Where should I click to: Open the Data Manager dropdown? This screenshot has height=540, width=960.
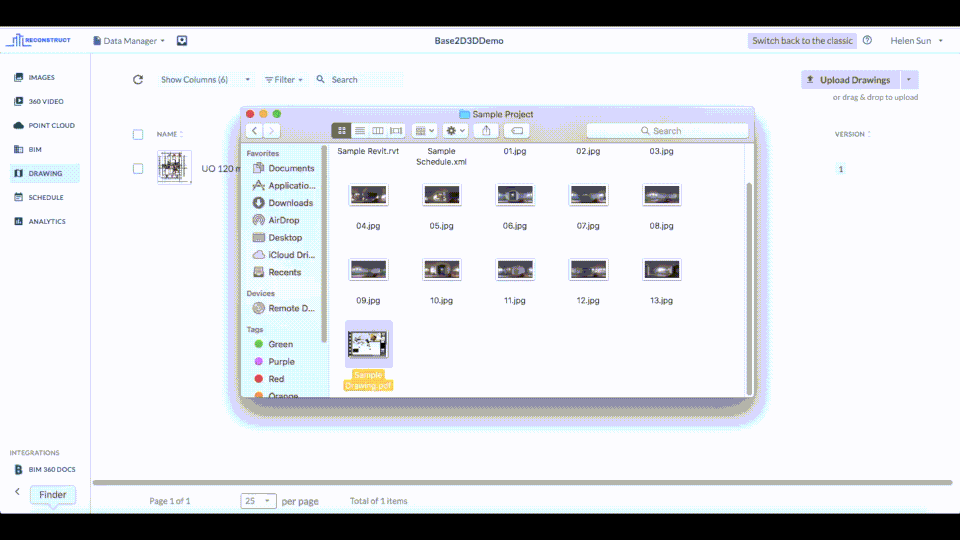(129, 40)
